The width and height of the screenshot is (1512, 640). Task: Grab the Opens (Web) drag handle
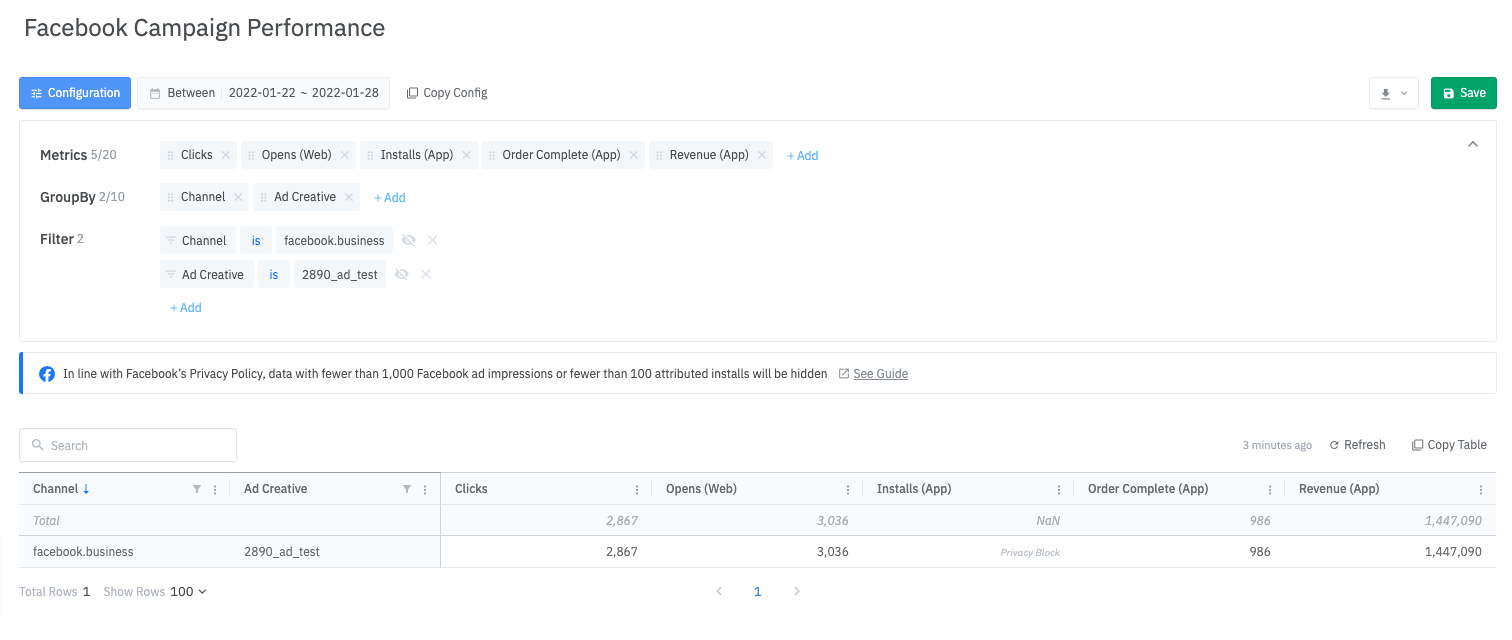[251, 155]
